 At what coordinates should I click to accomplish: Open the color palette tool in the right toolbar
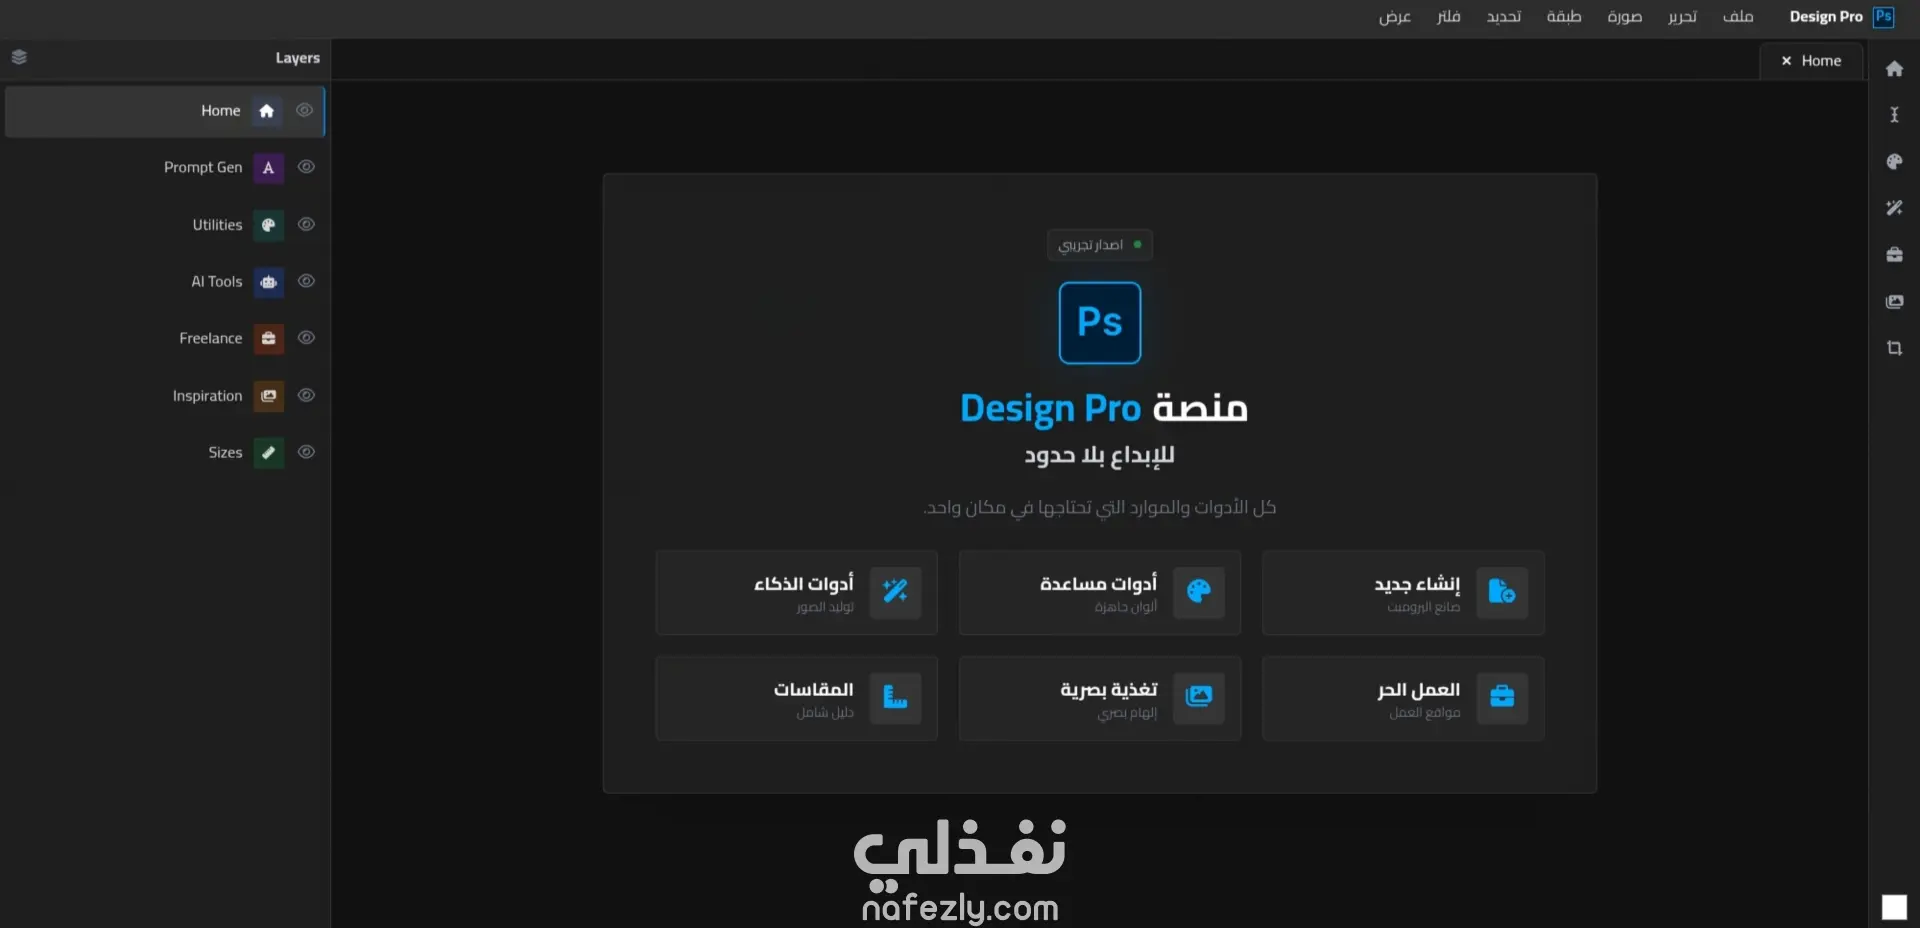click(1894, 162)
